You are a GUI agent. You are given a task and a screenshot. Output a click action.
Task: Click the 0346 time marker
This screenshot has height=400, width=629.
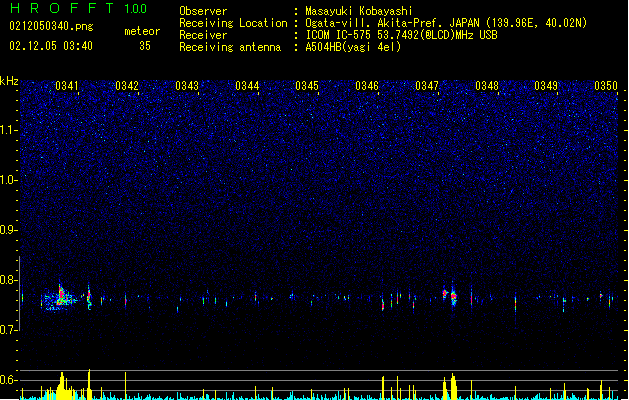(367, 86)
